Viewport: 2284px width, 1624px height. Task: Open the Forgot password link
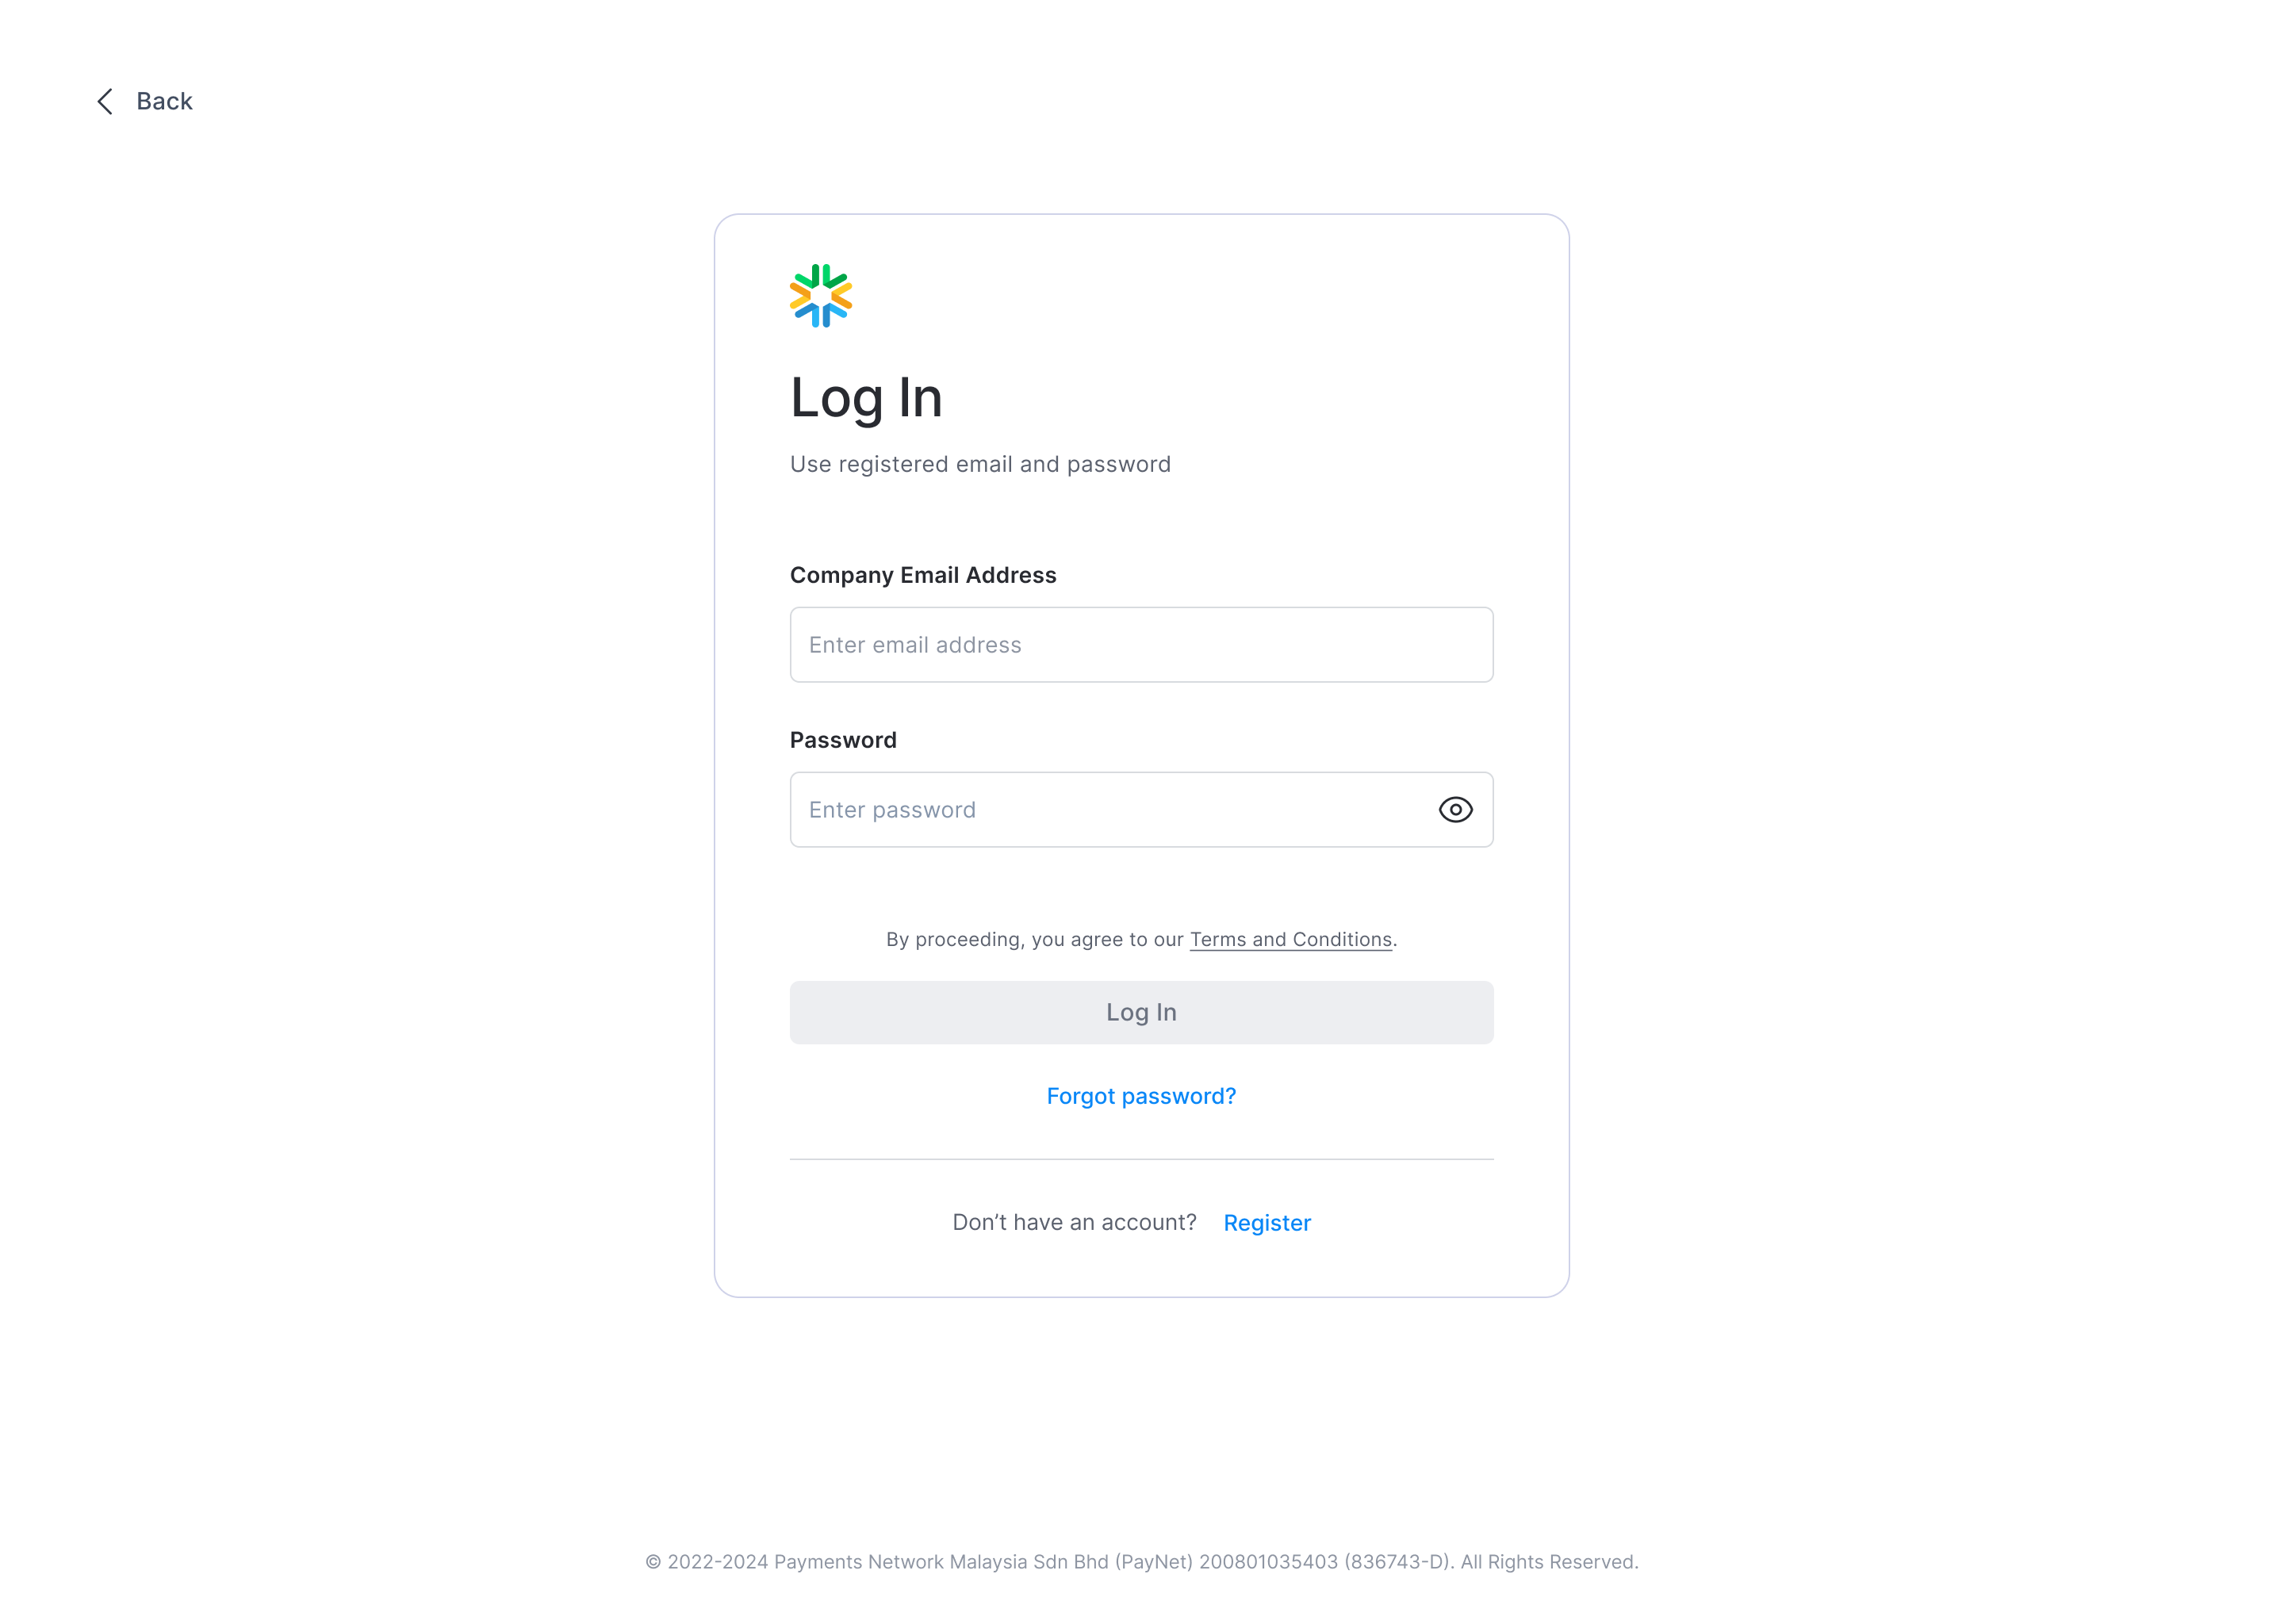pos(1141,1096)
